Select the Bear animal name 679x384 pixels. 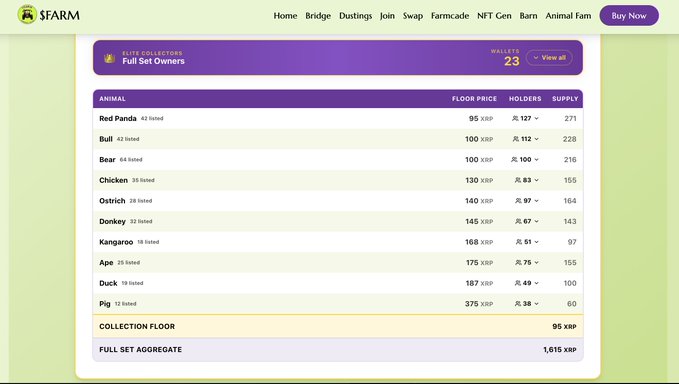107,159
